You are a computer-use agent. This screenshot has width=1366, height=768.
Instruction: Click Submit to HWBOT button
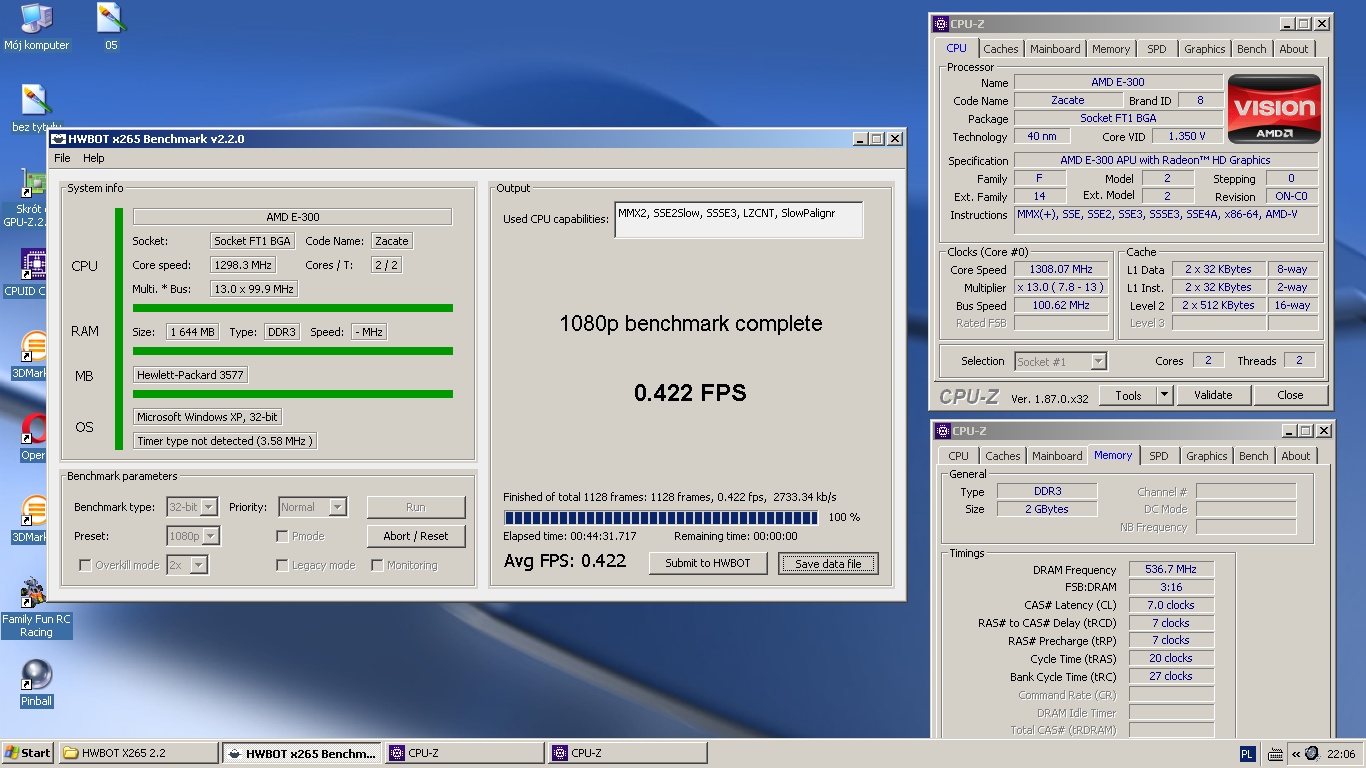(708, 563)
